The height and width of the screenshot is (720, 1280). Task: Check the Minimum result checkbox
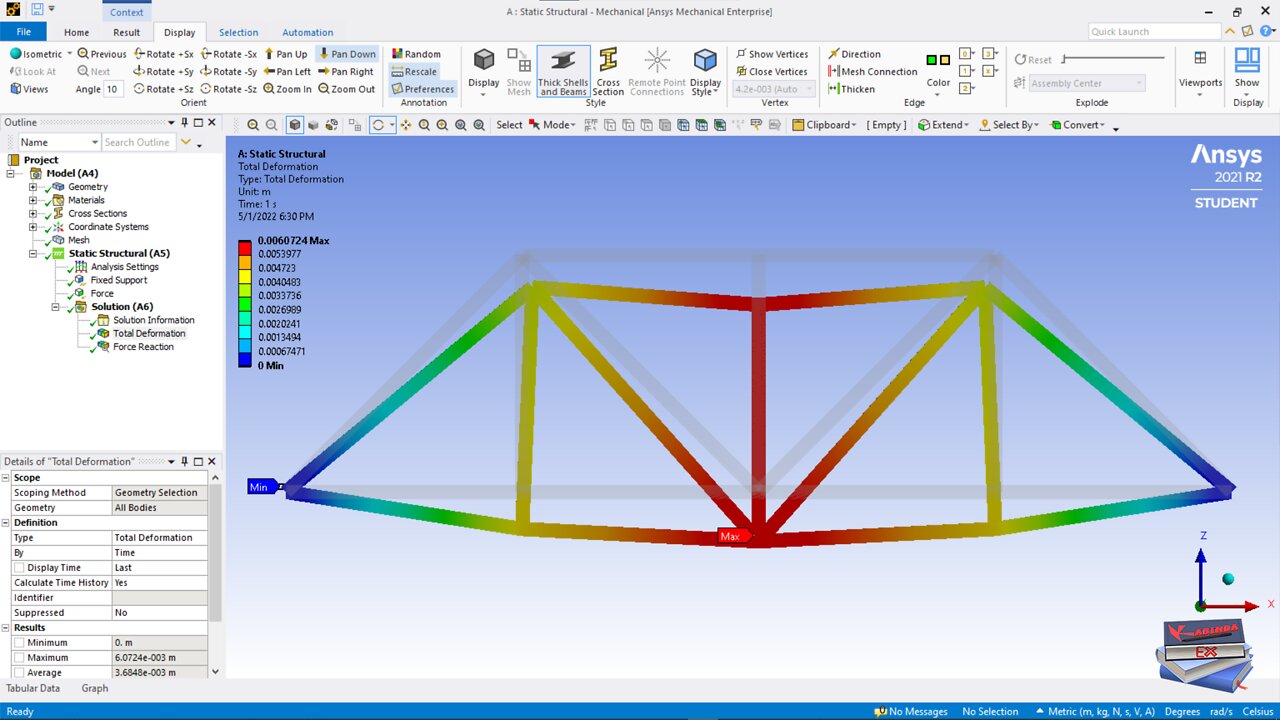19,643
